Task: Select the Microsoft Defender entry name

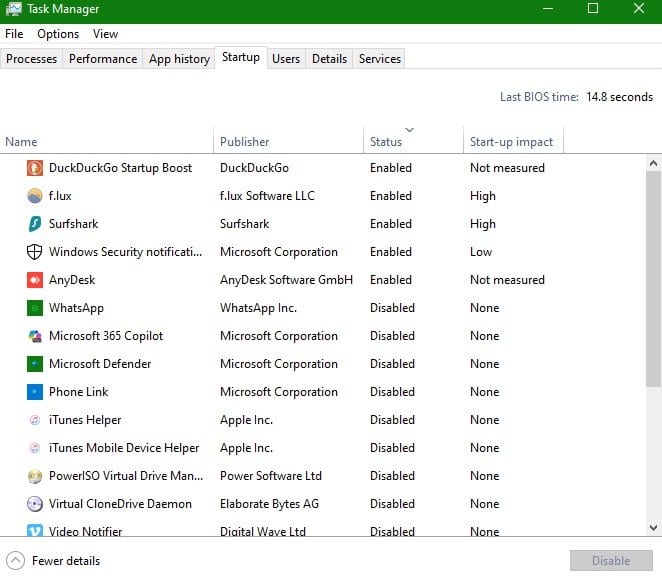Action: tap(100, 364)
